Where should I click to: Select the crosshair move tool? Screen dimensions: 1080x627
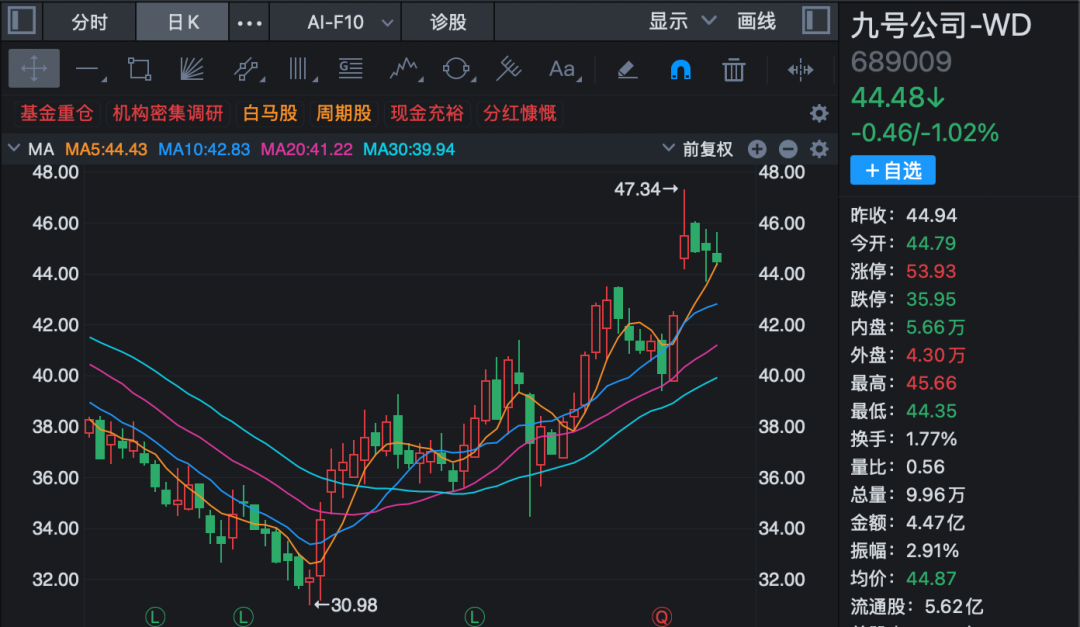34,68
